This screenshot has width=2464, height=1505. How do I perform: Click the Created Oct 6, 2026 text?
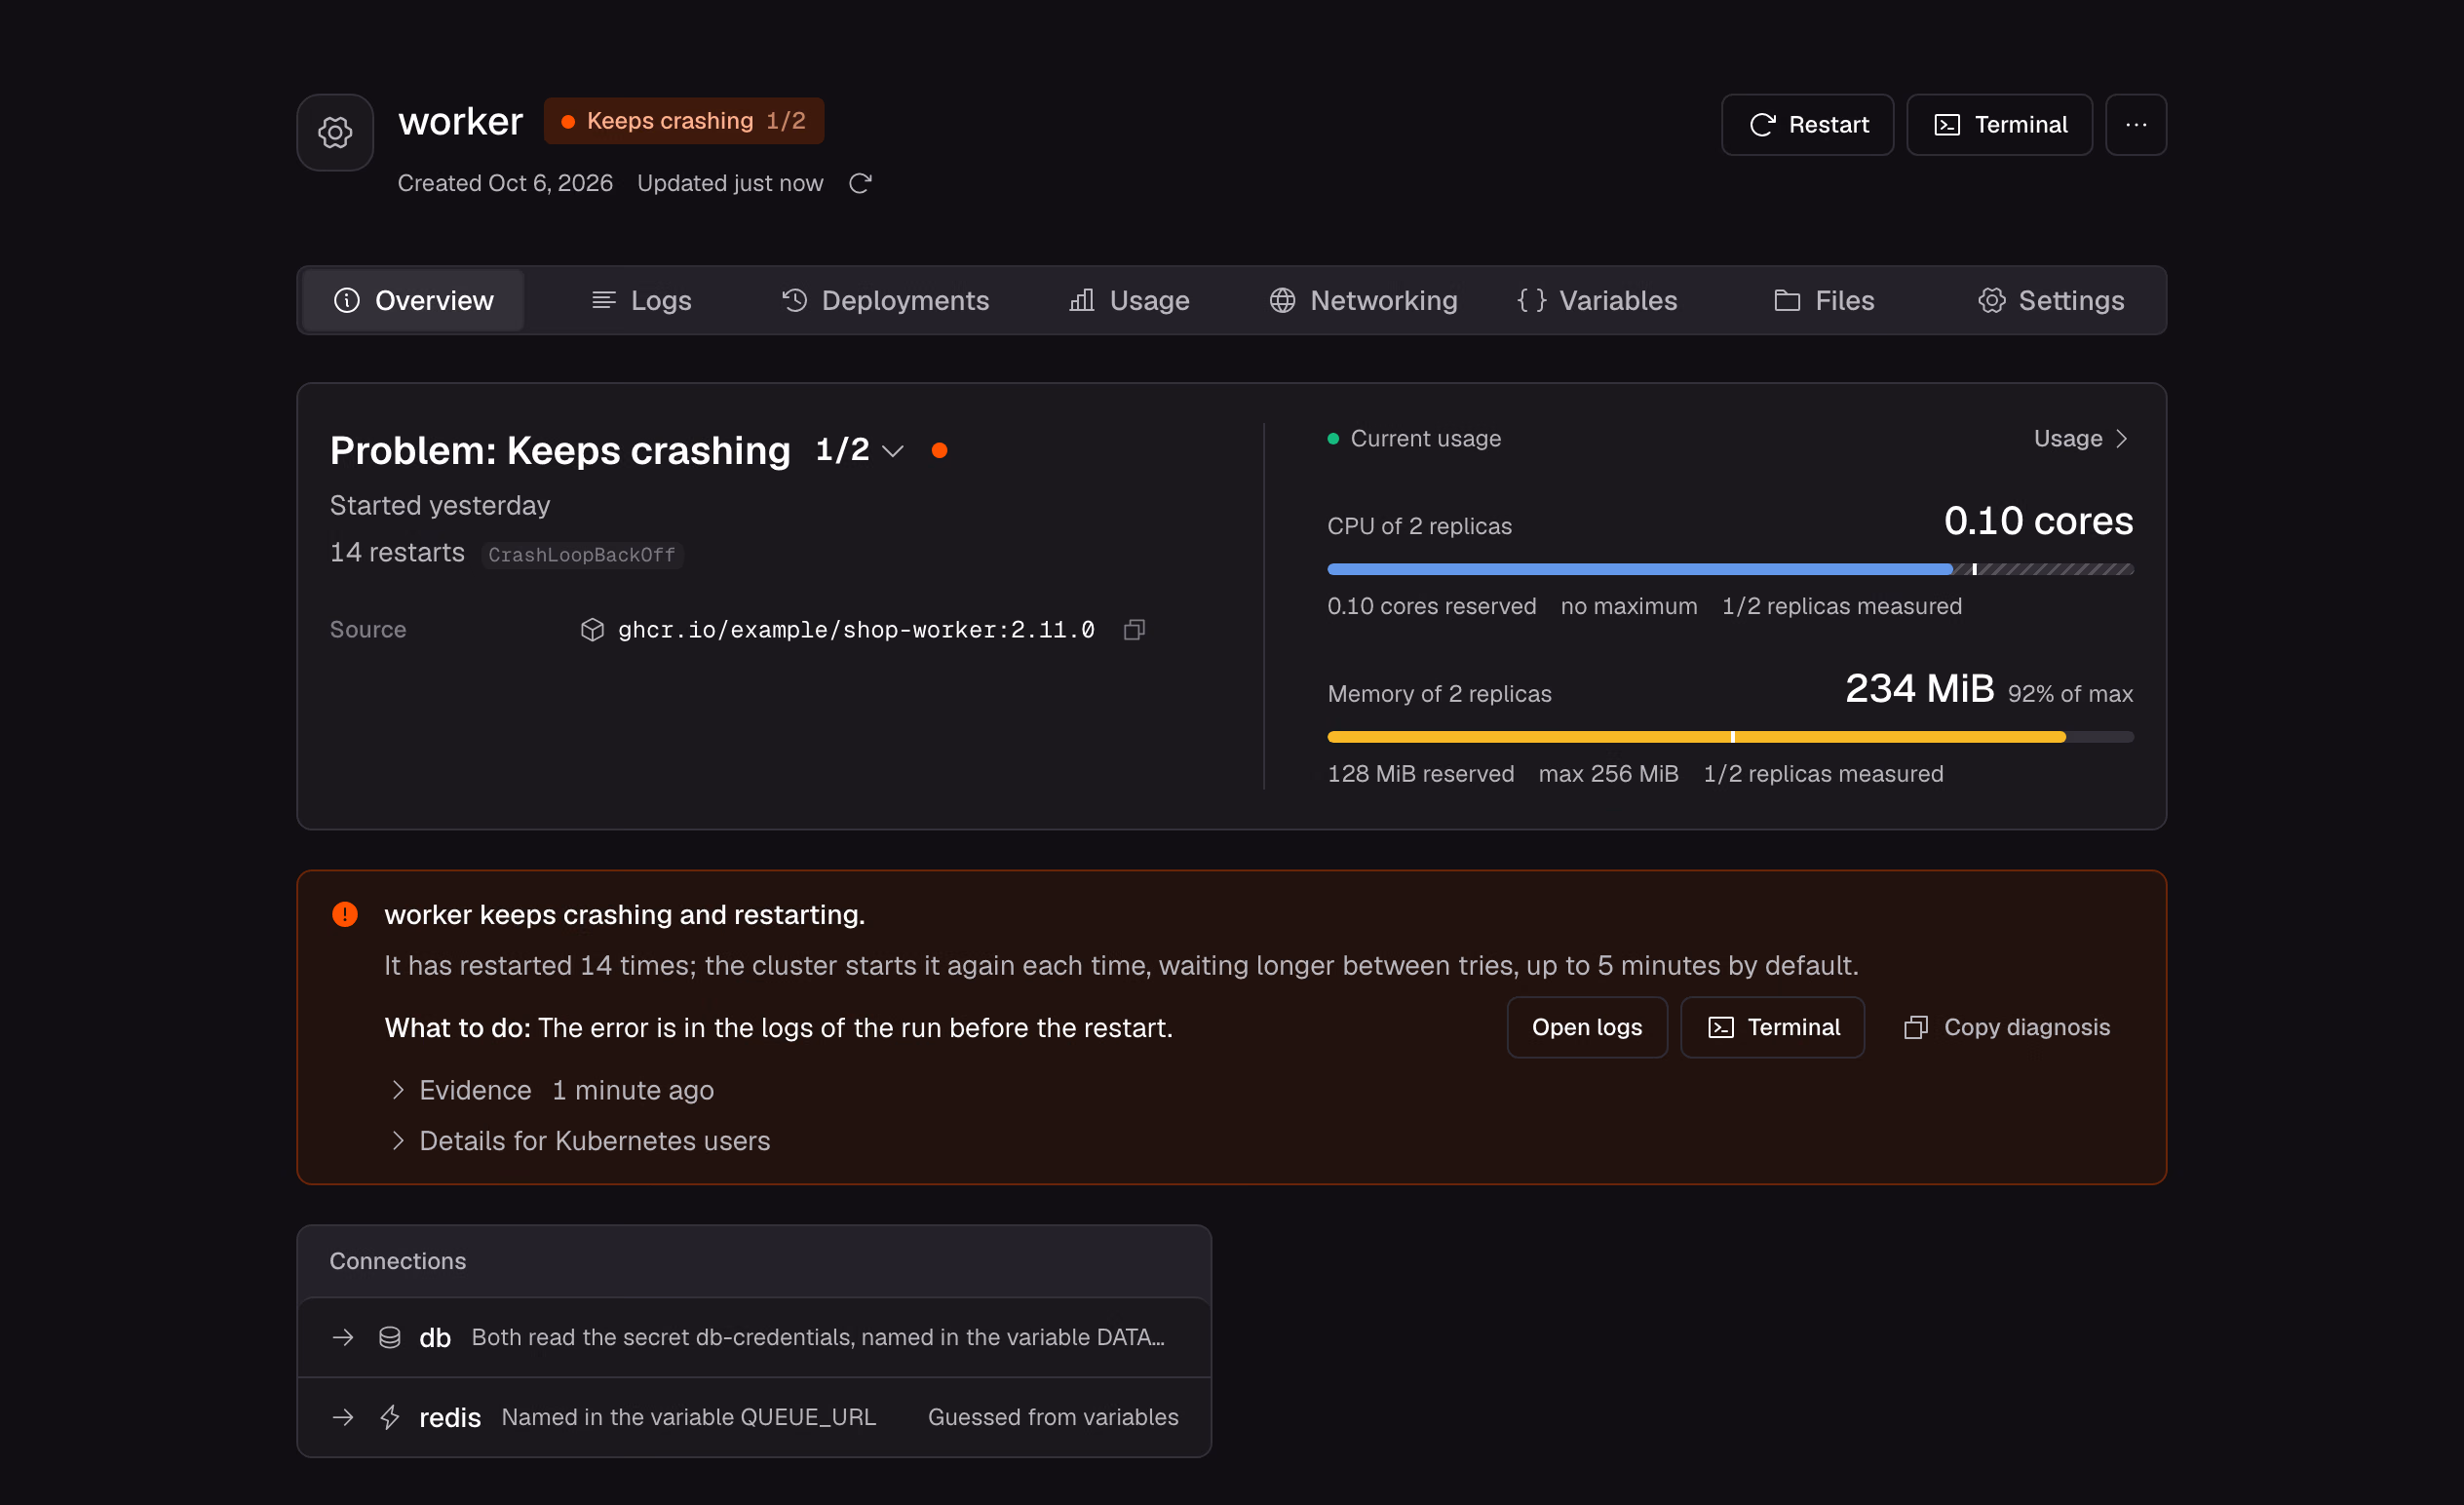(505, 183)
